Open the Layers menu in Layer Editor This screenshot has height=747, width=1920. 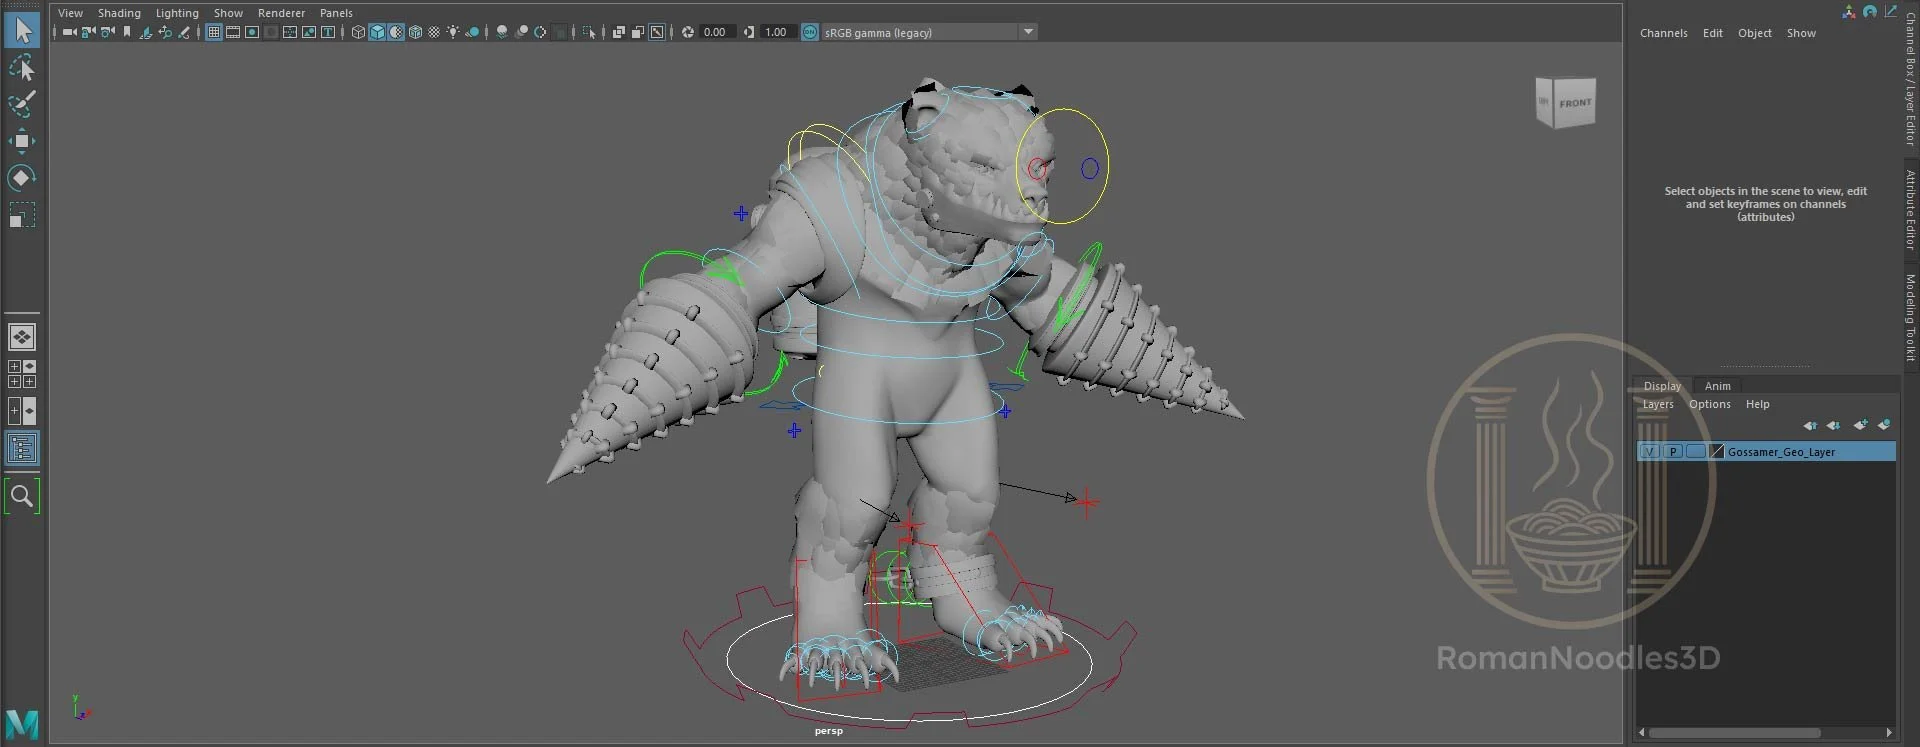pos(1657,404)
